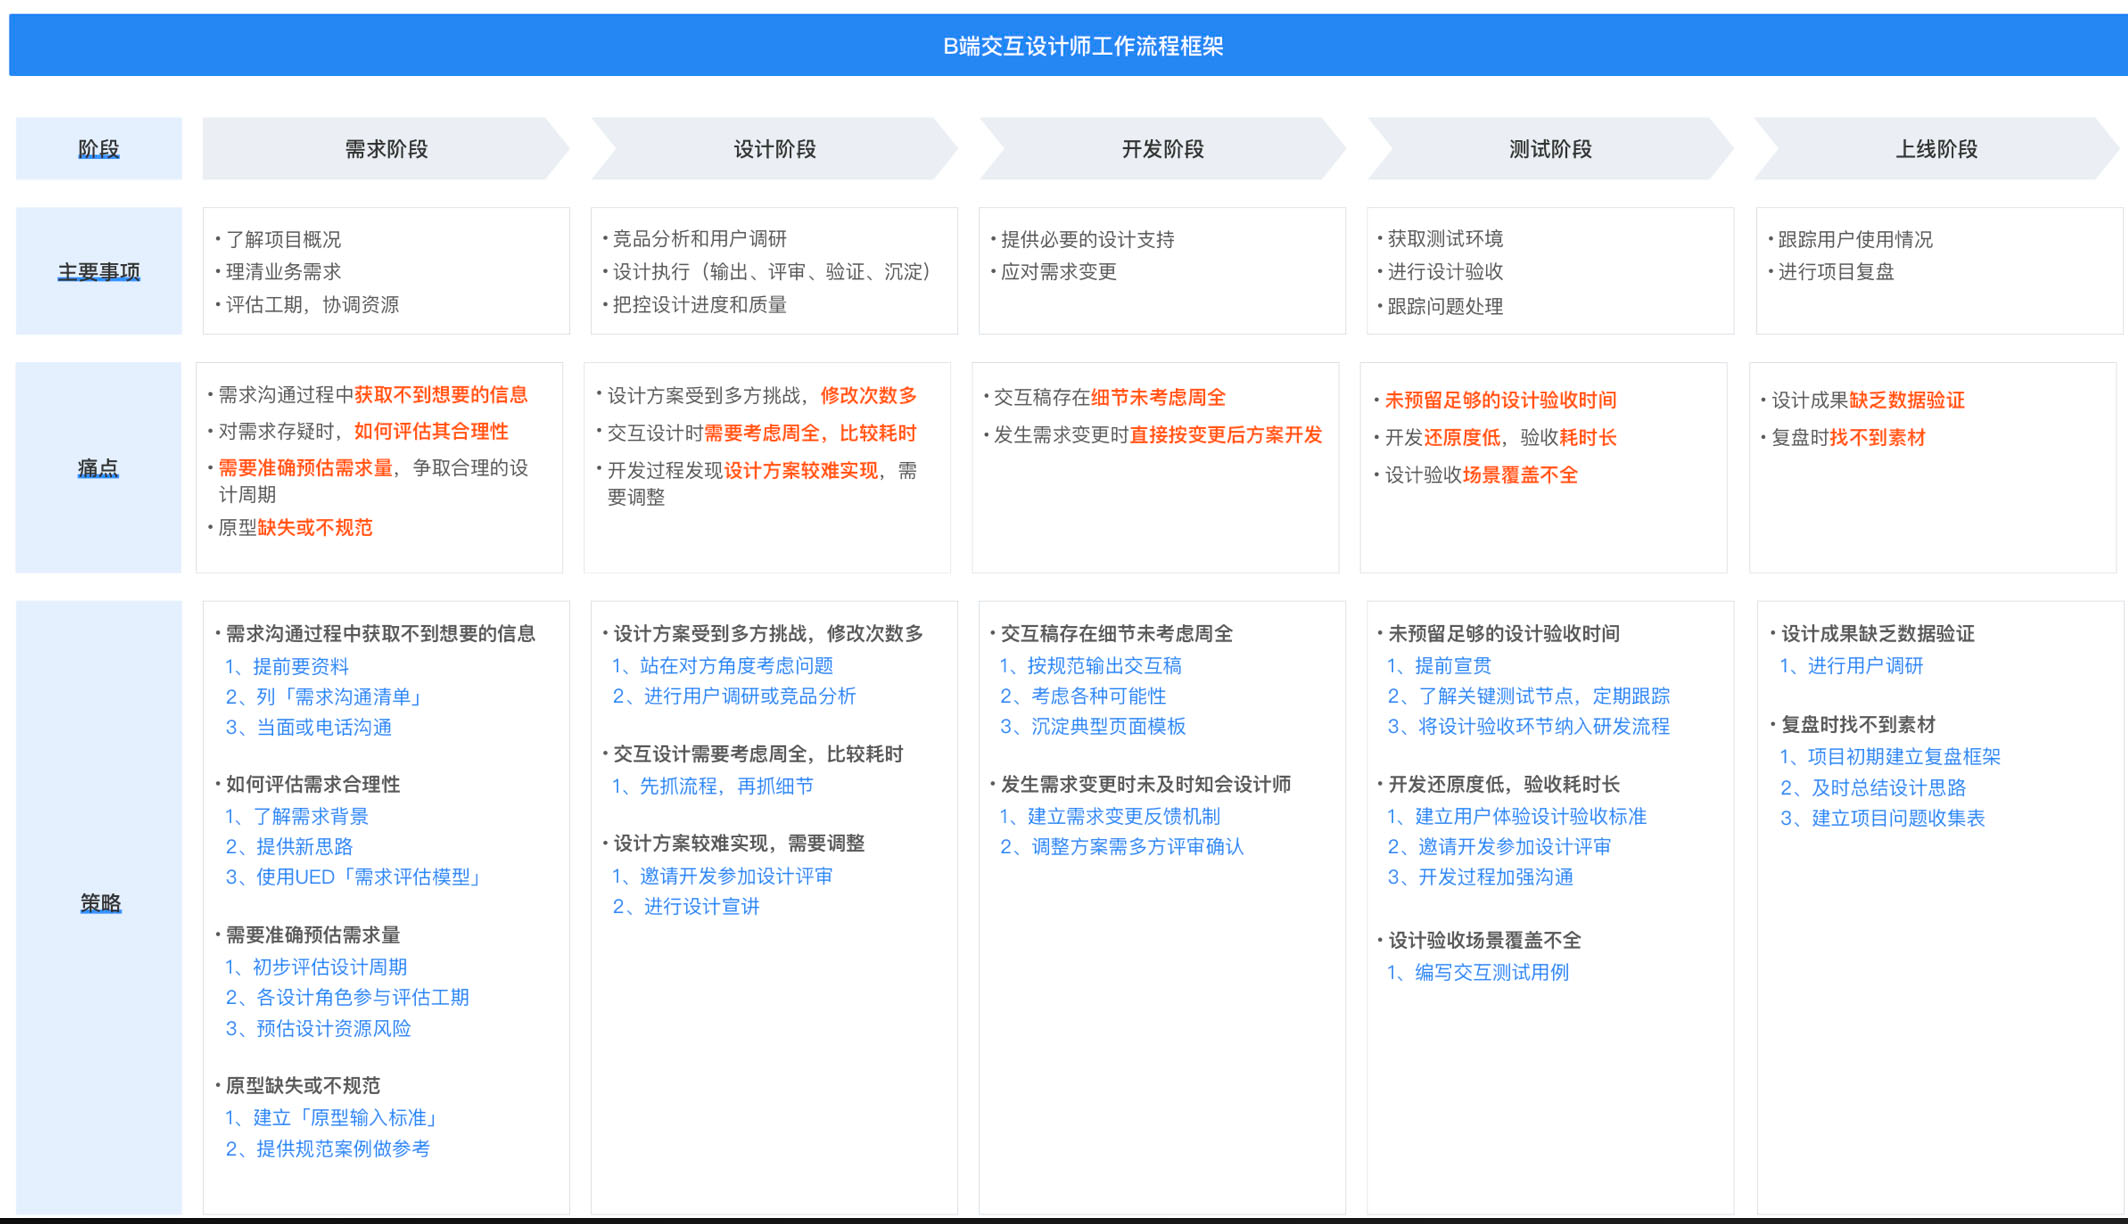Click strategy item '2、进行用户调研或竞品分析'
This screenshot has height=1224, width=2128.
tap(734, 695)
